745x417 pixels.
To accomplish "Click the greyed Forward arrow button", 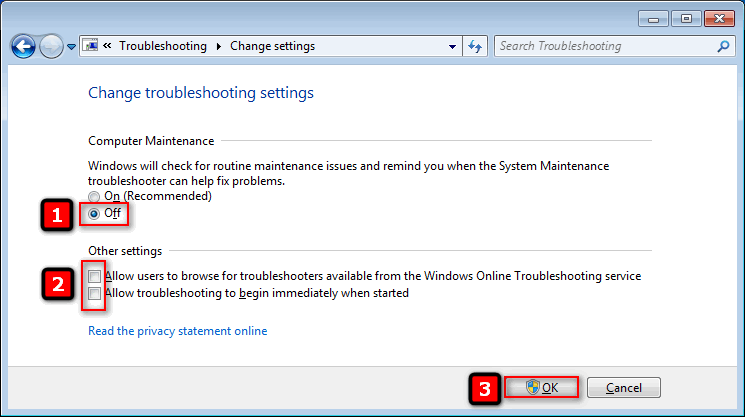I will pos(51,47).
